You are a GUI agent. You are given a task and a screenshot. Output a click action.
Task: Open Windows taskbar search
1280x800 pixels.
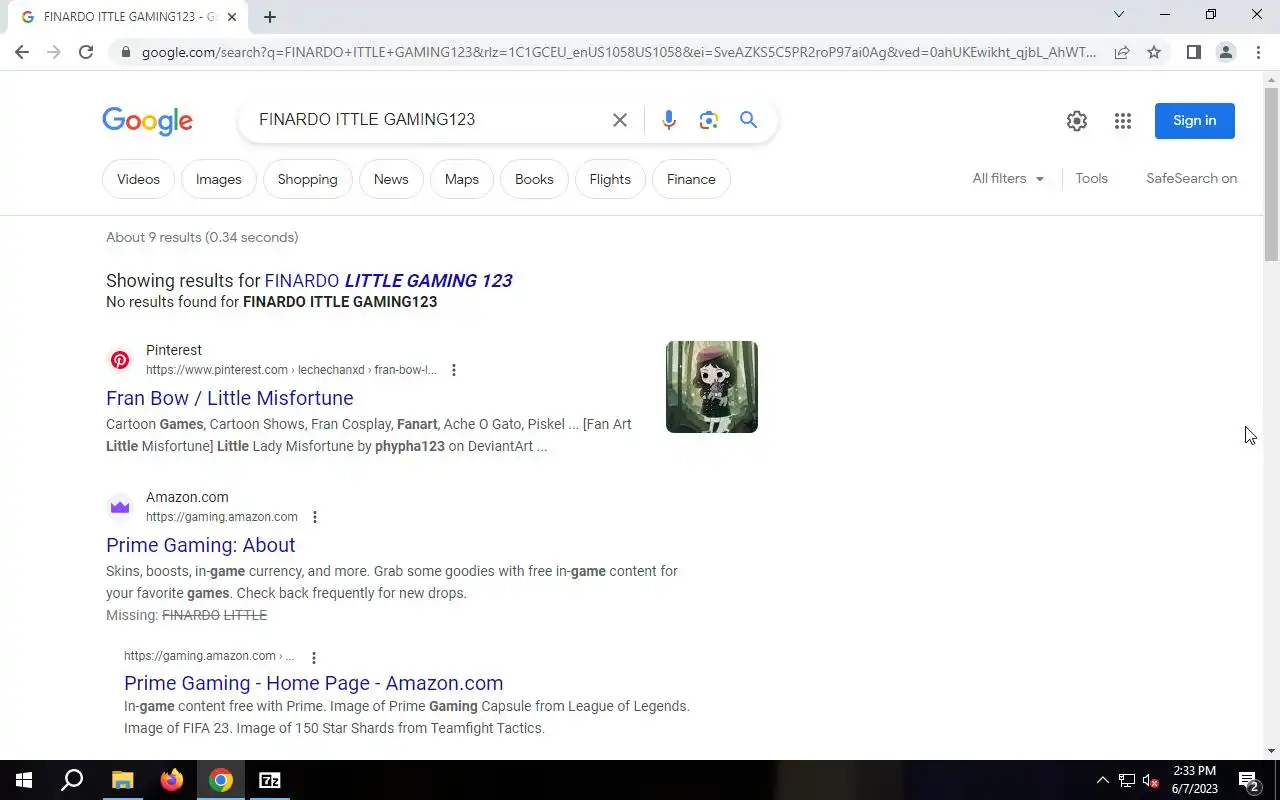tap(72, 780)
